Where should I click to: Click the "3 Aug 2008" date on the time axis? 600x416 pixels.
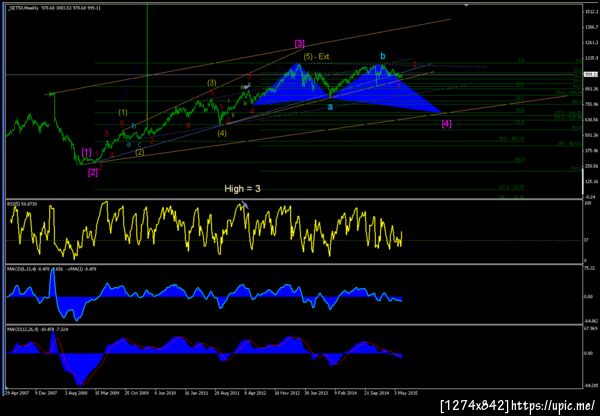coord(76,393)
